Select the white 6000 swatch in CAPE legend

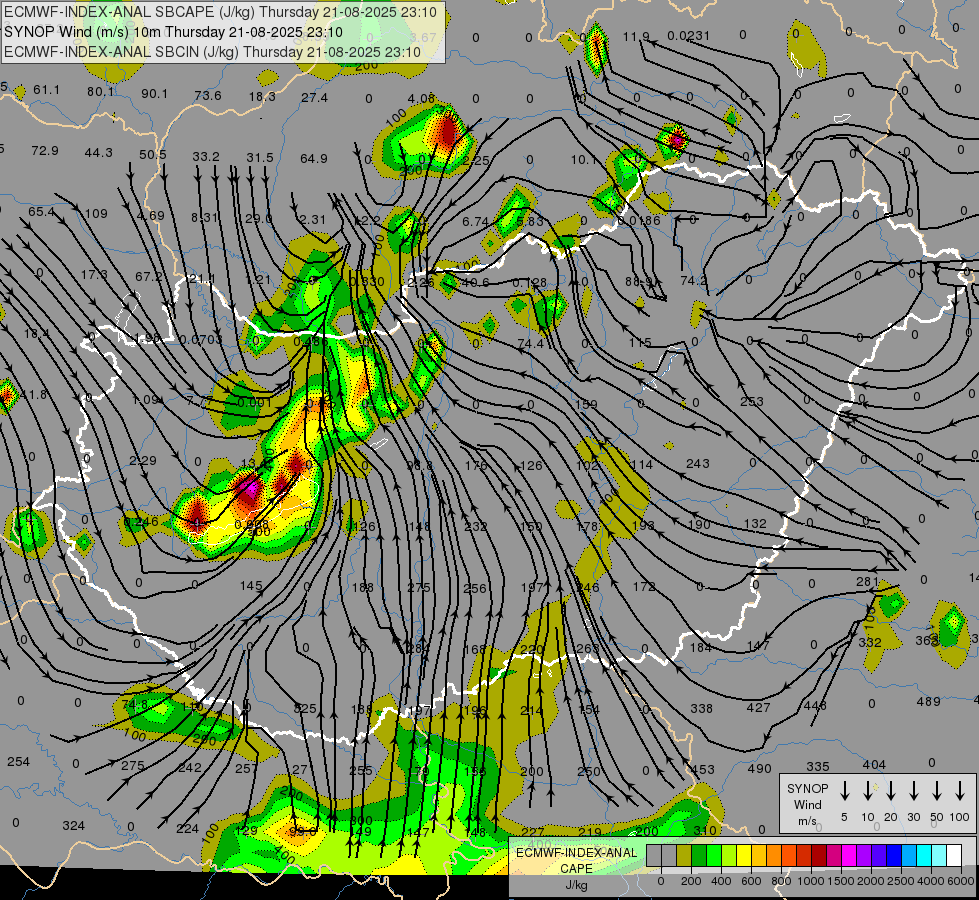[954, 856]
